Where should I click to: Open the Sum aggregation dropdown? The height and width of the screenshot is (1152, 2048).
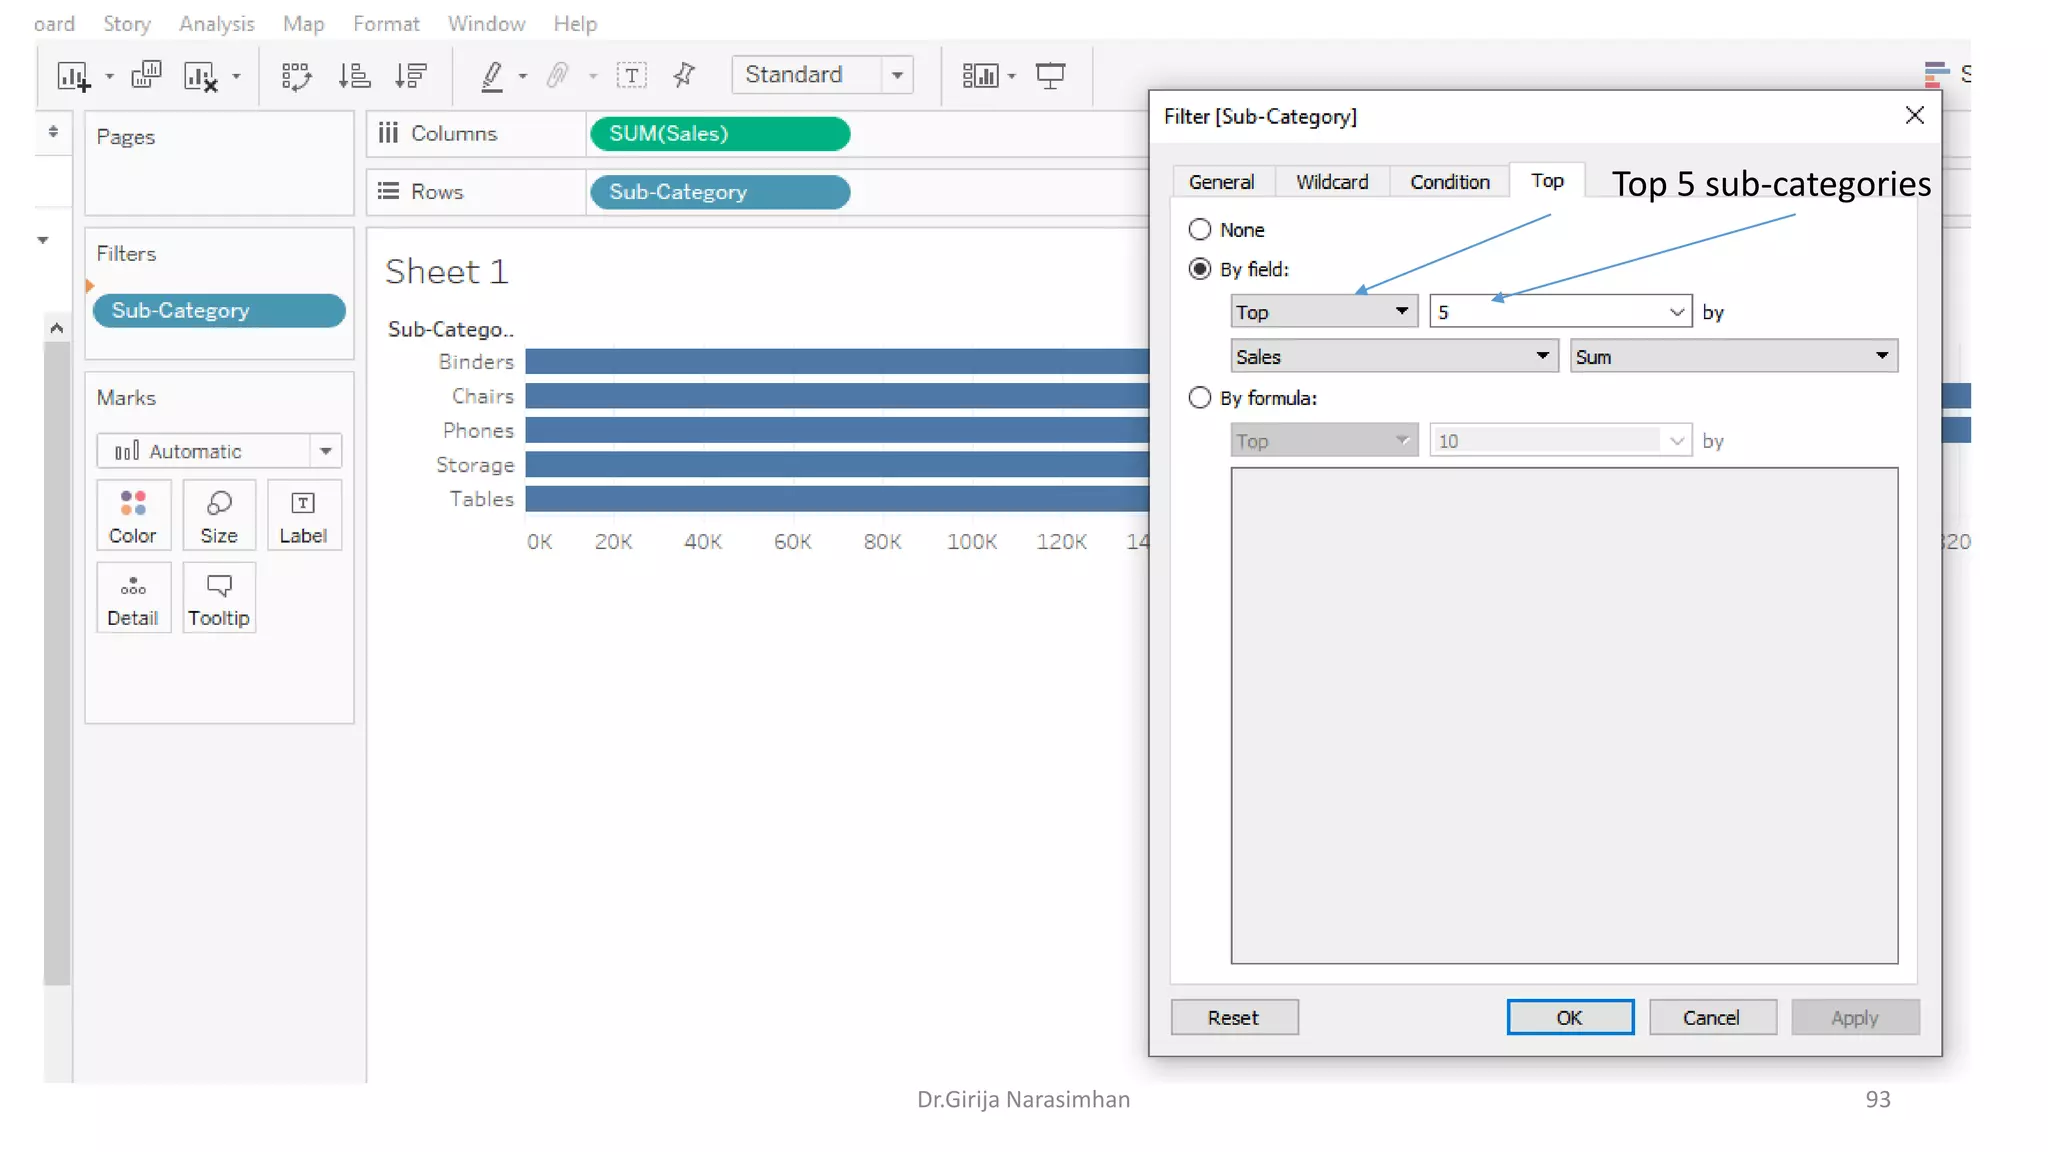tap(1881, 356)
